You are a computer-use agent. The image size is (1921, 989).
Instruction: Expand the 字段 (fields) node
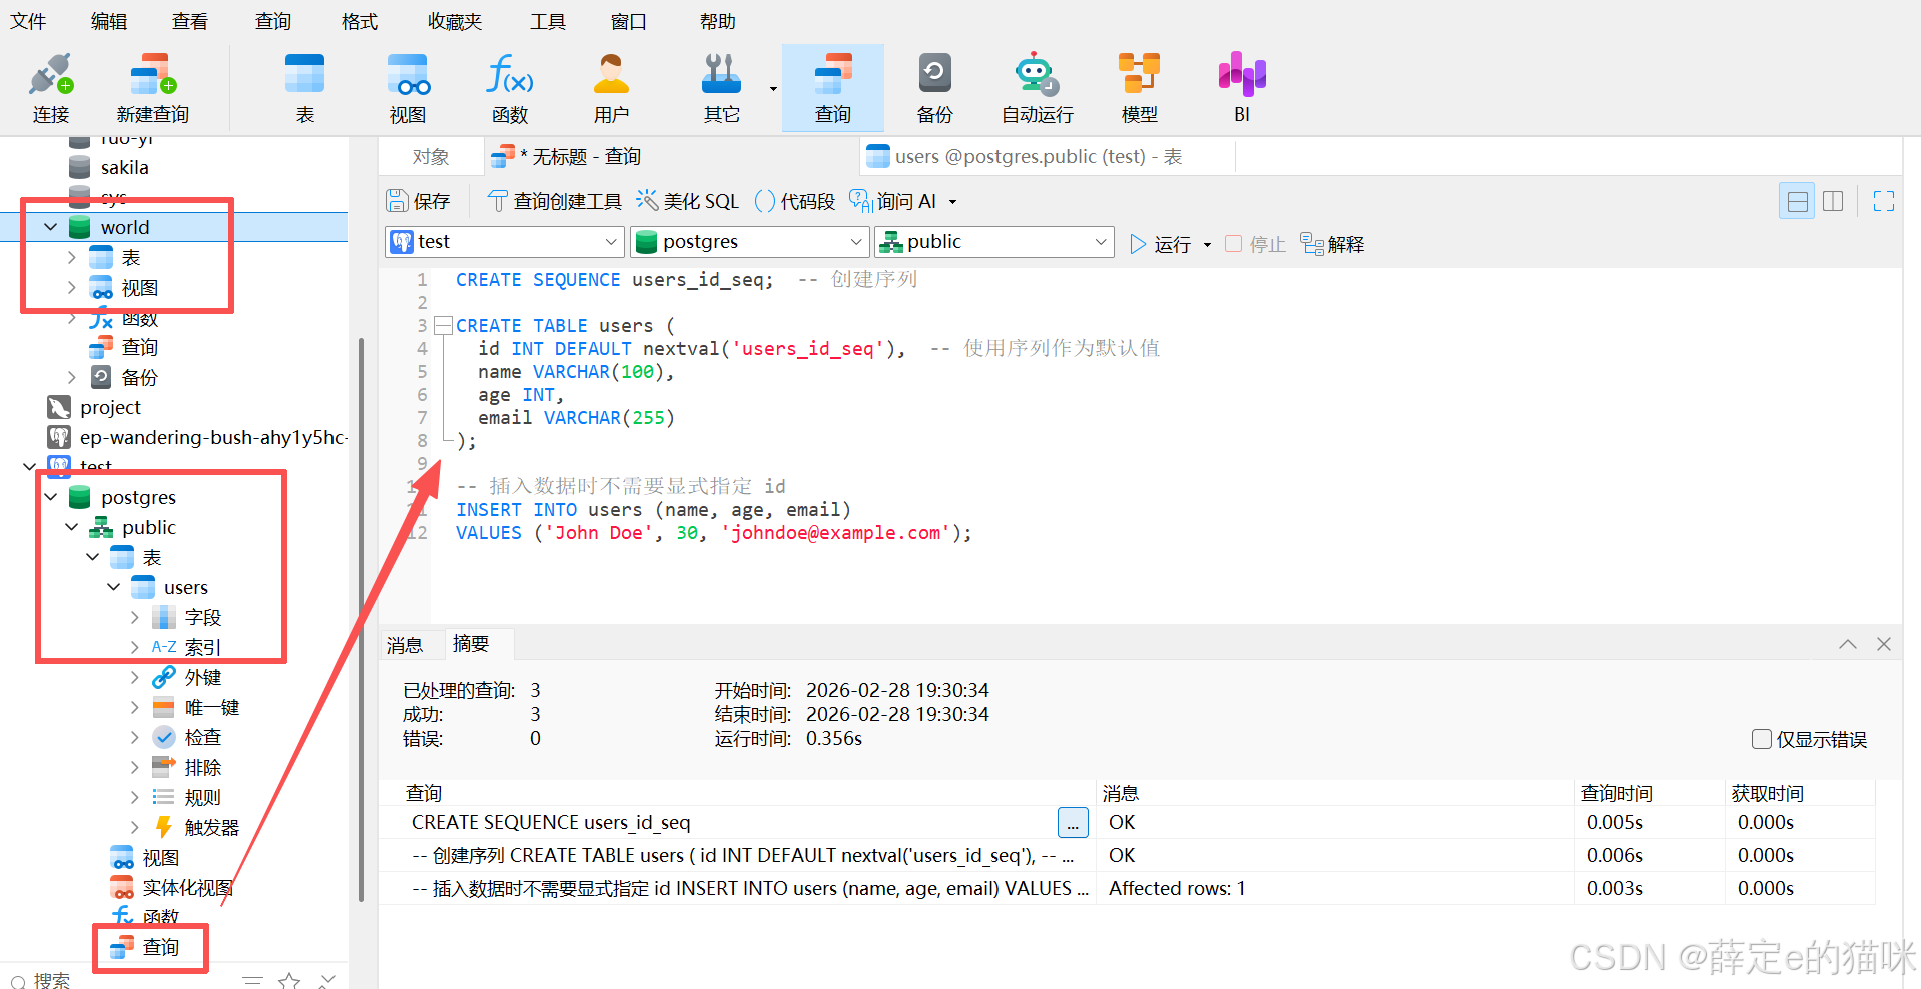click(134, 617)
